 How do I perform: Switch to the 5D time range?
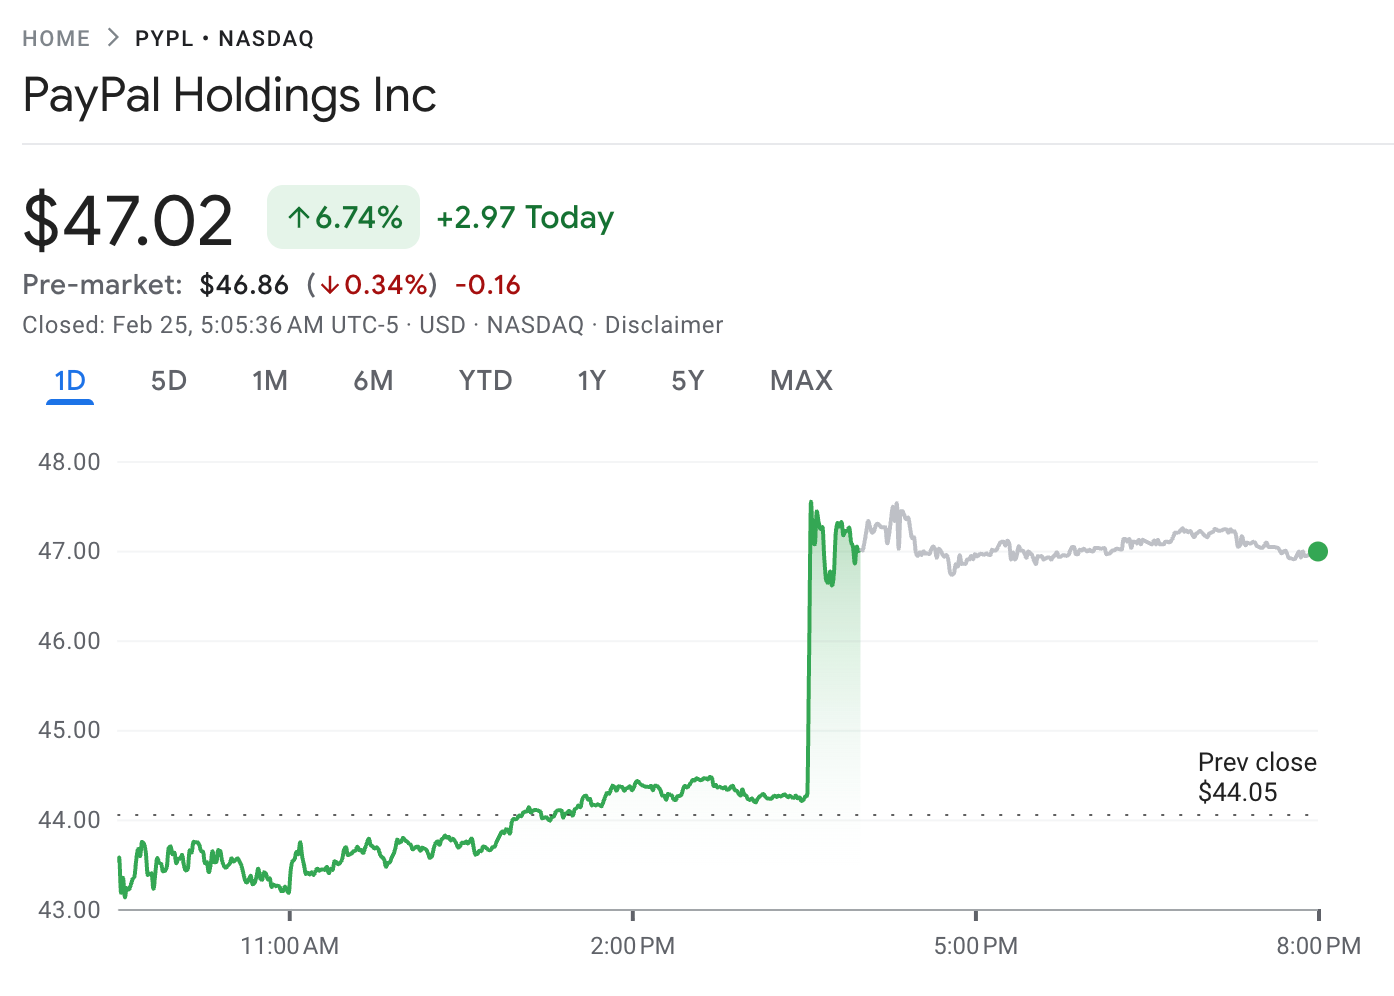168,381
